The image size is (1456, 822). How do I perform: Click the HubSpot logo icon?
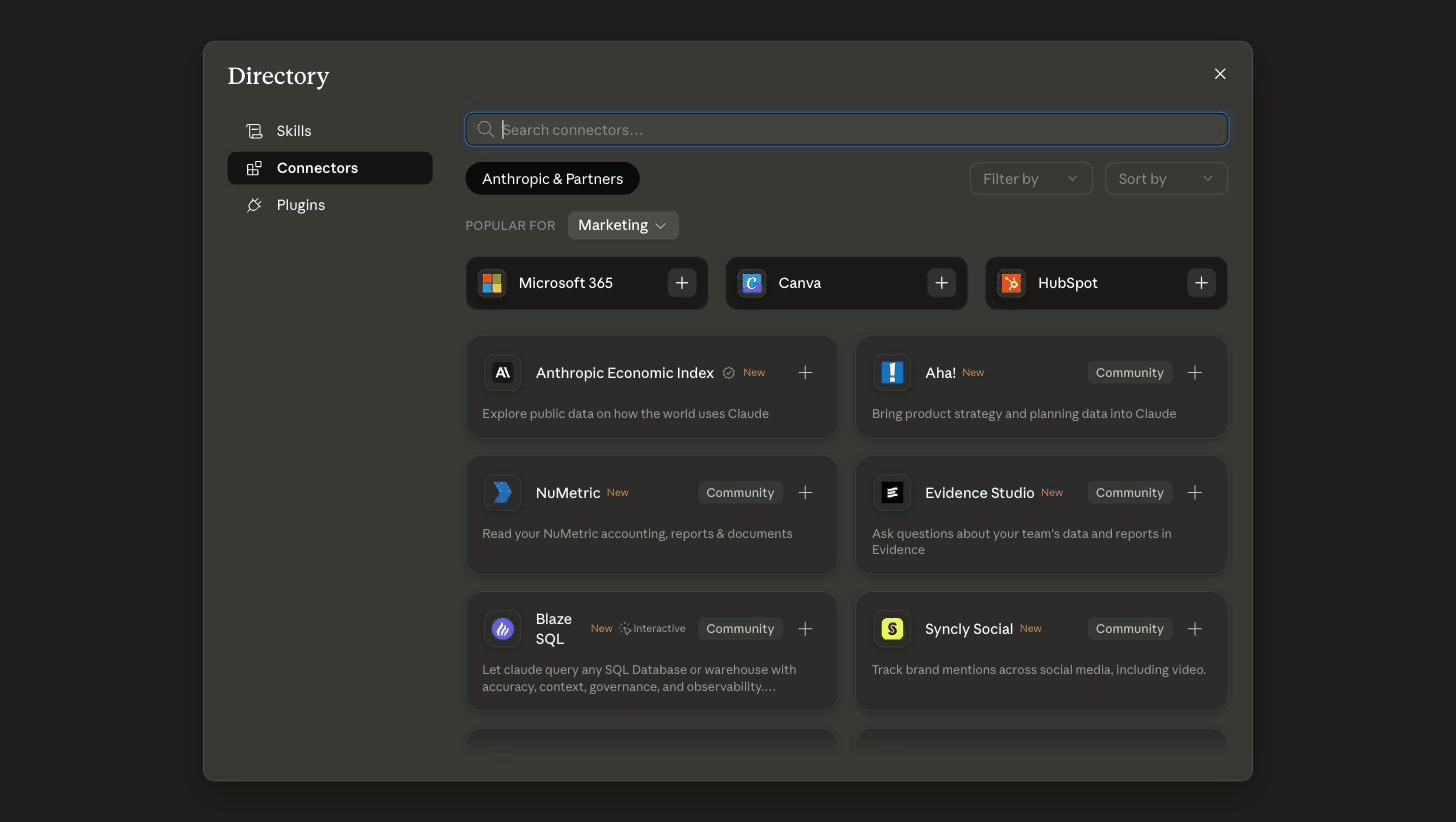click(1011, 283)
